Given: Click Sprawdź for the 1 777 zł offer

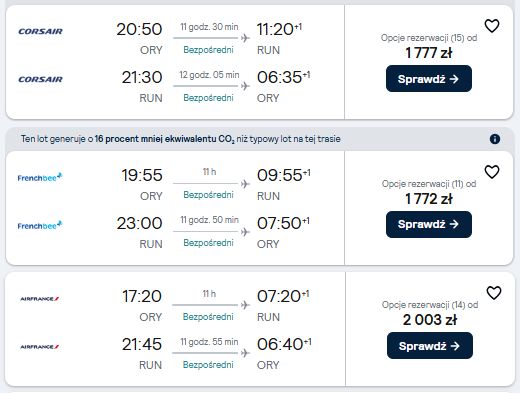Looking at the screenshot, I should 429,79.
